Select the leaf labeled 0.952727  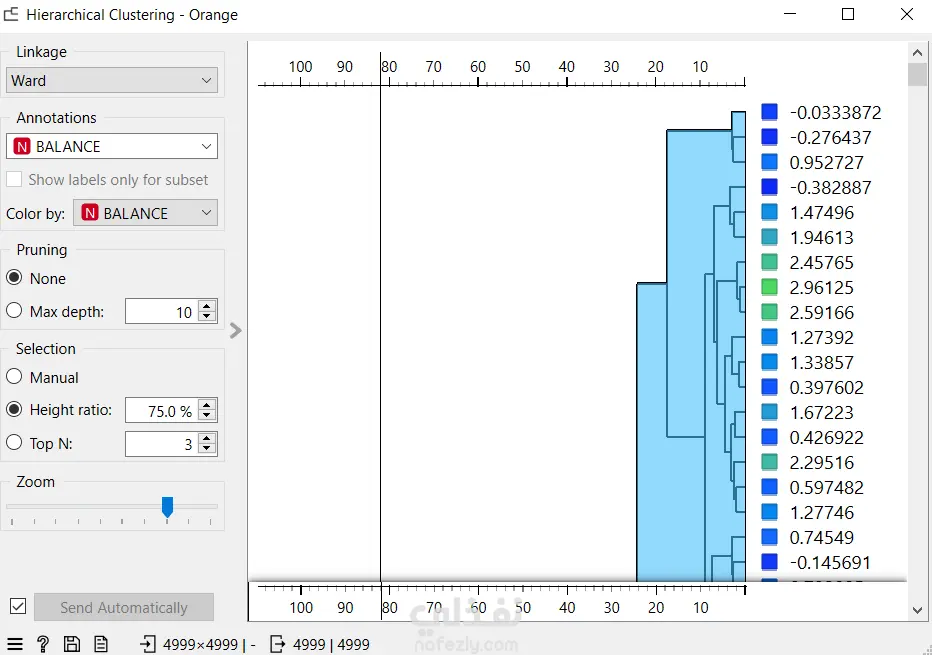pos(826,162)
